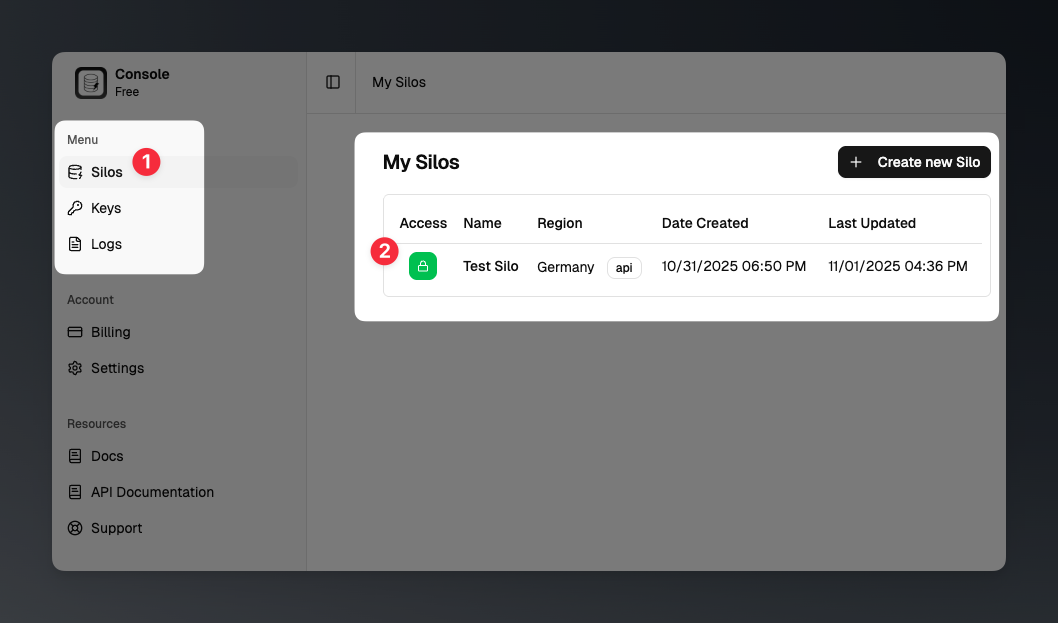Image resolution: width=1058 pixels, height=623 pixels.
Task: Click the Region column header
Action: click(559, 223)
